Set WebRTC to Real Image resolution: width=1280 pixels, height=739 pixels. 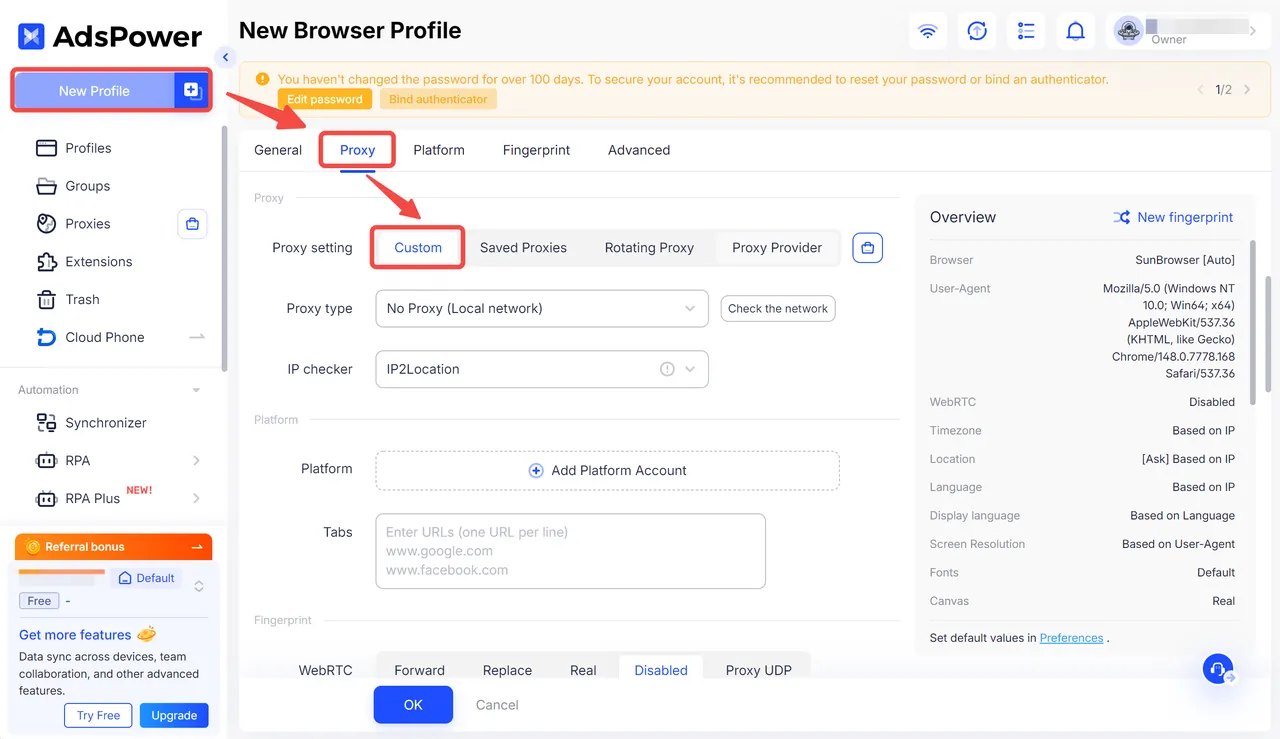pos(583,670)
